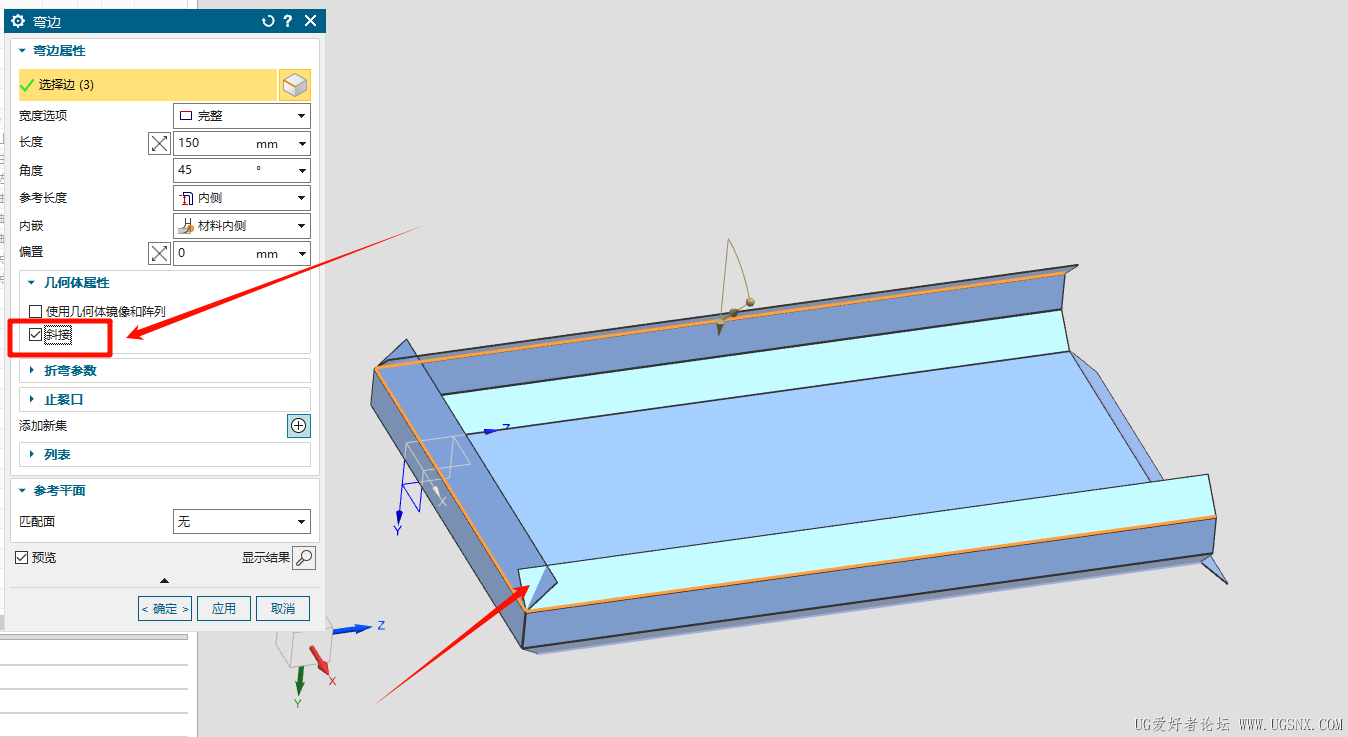Flip direction using the 长度 reverse icon
1348x737 pixels.
click(x=160, y=143)
